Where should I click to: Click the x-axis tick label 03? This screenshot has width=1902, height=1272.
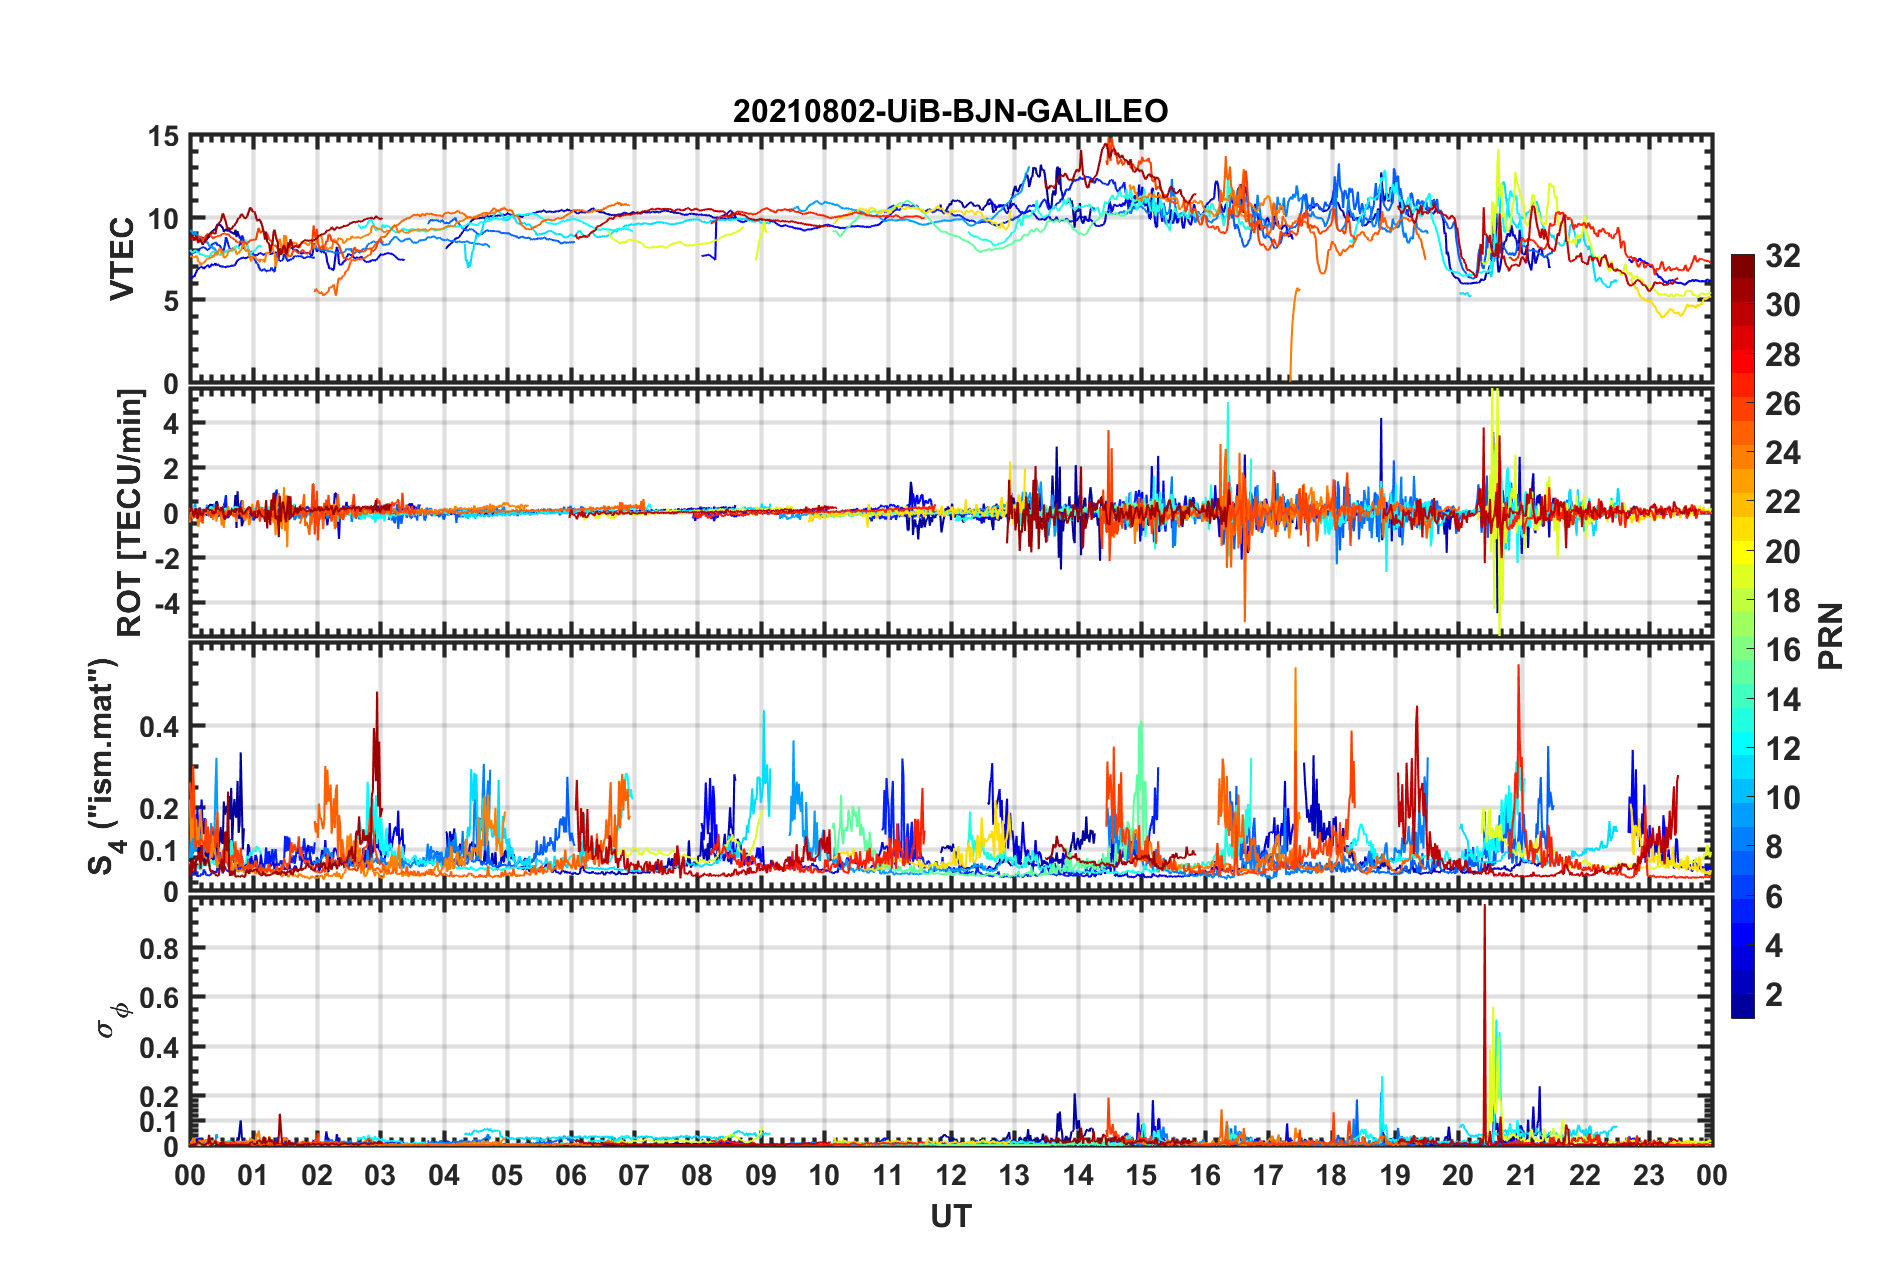click(380, 1175)
